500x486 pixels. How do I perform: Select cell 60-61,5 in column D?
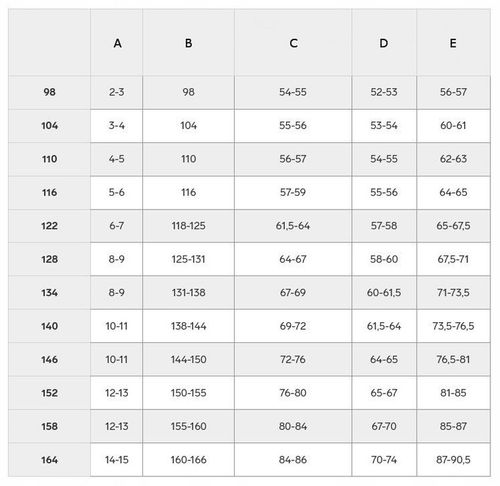click(384, 292)
